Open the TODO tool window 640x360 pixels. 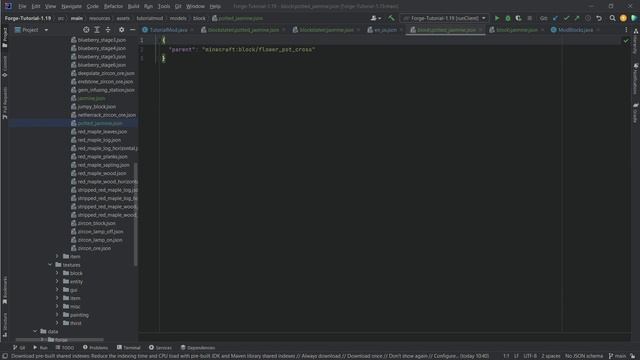65,348
